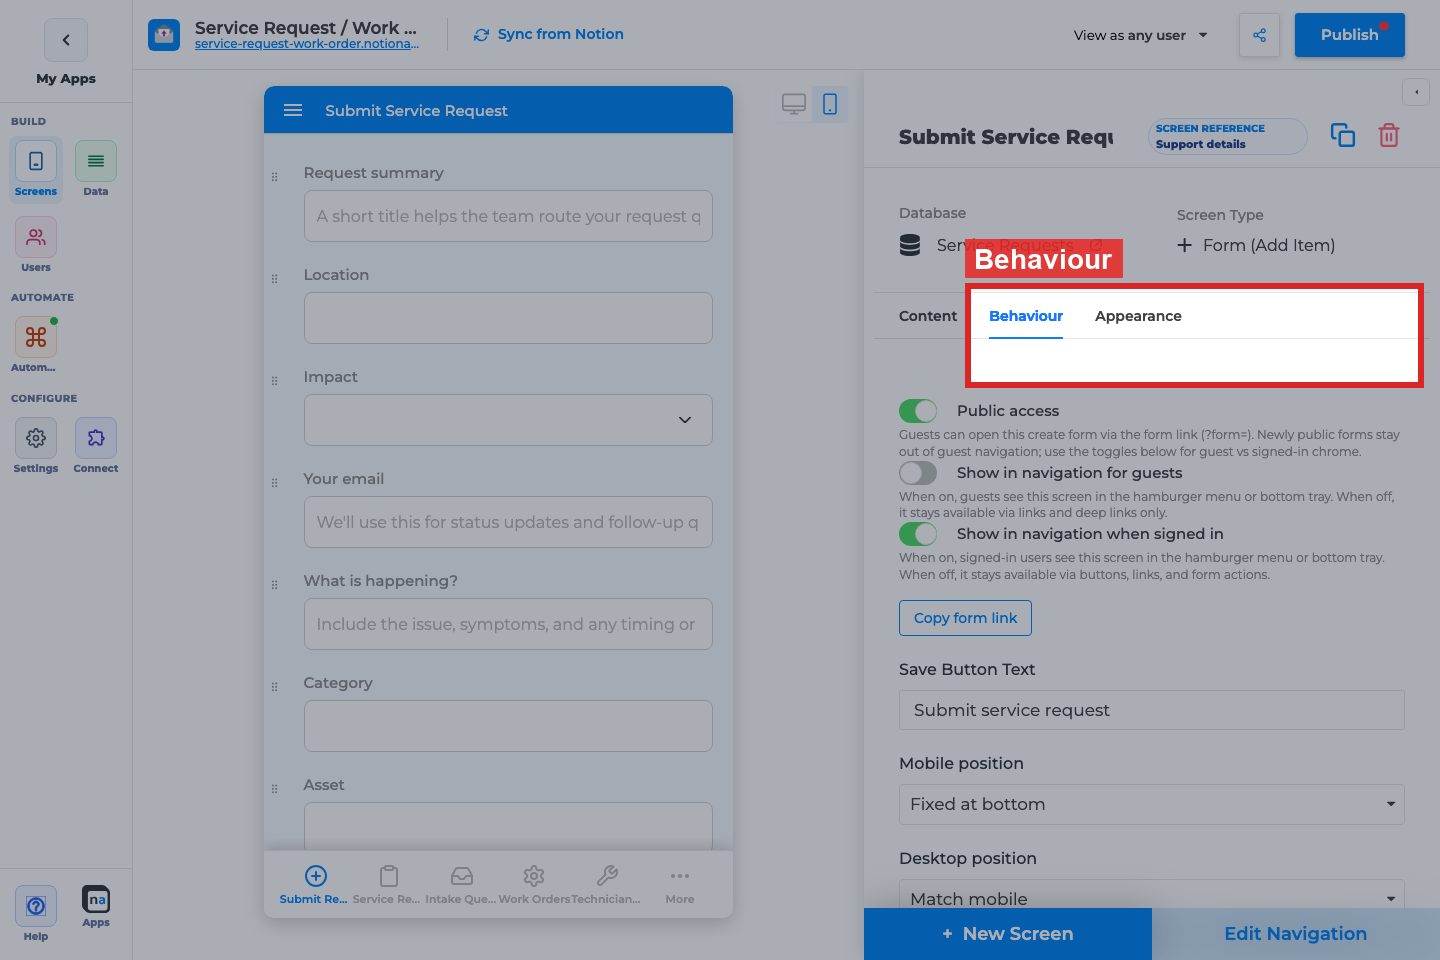This screenshot has width=1440, height=960.
Task: Click the Your email input field
Action: 508,522
